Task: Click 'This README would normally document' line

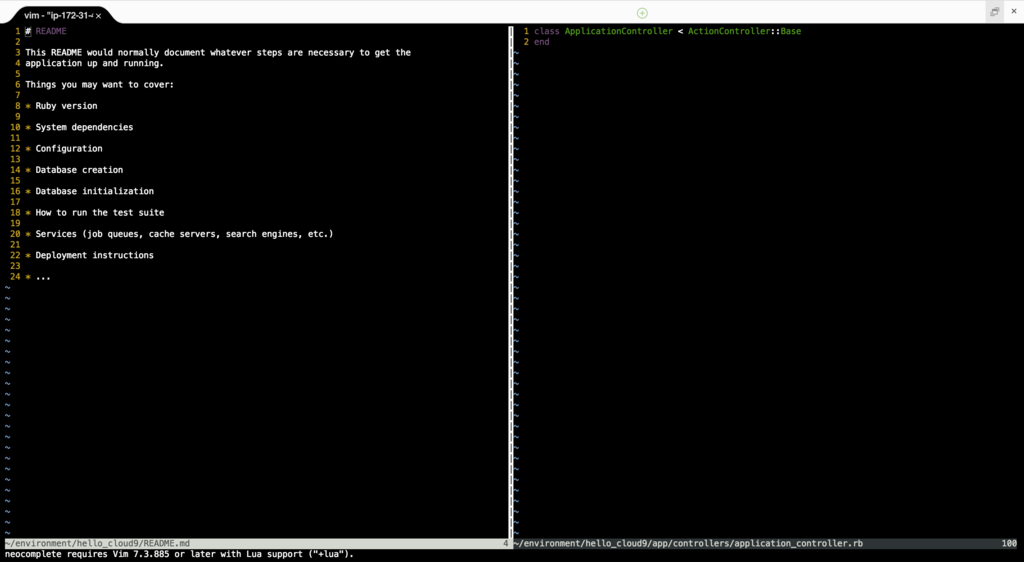Action: click(218, 52)
